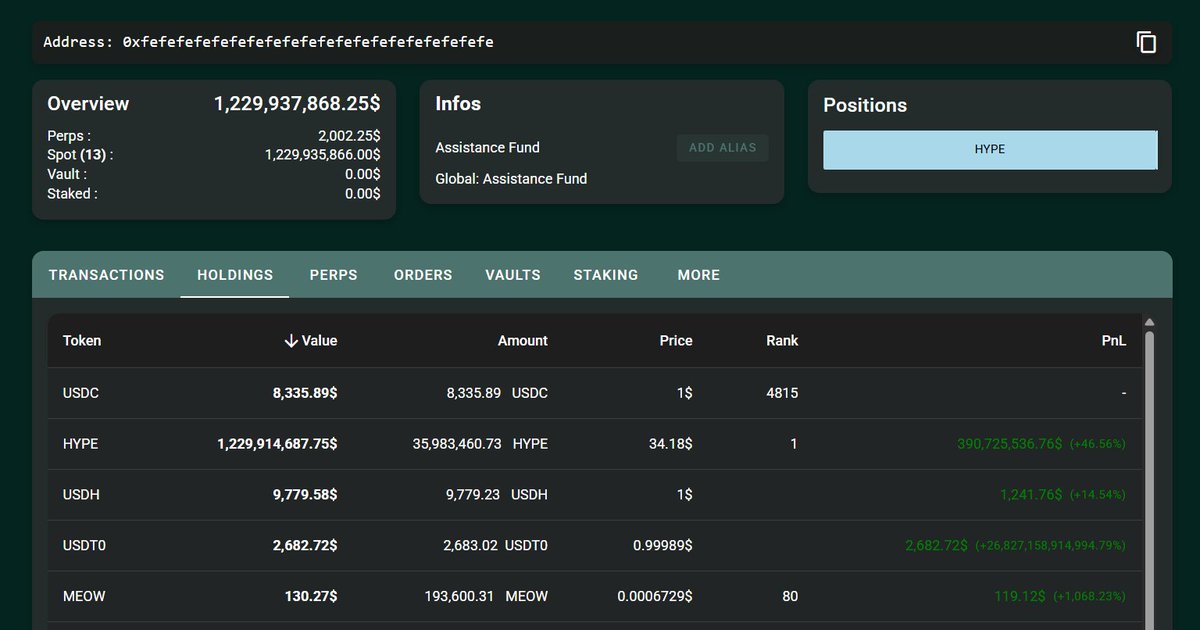Click the MEOW token row name
The image size is (1200, 630).
(84, 596)
